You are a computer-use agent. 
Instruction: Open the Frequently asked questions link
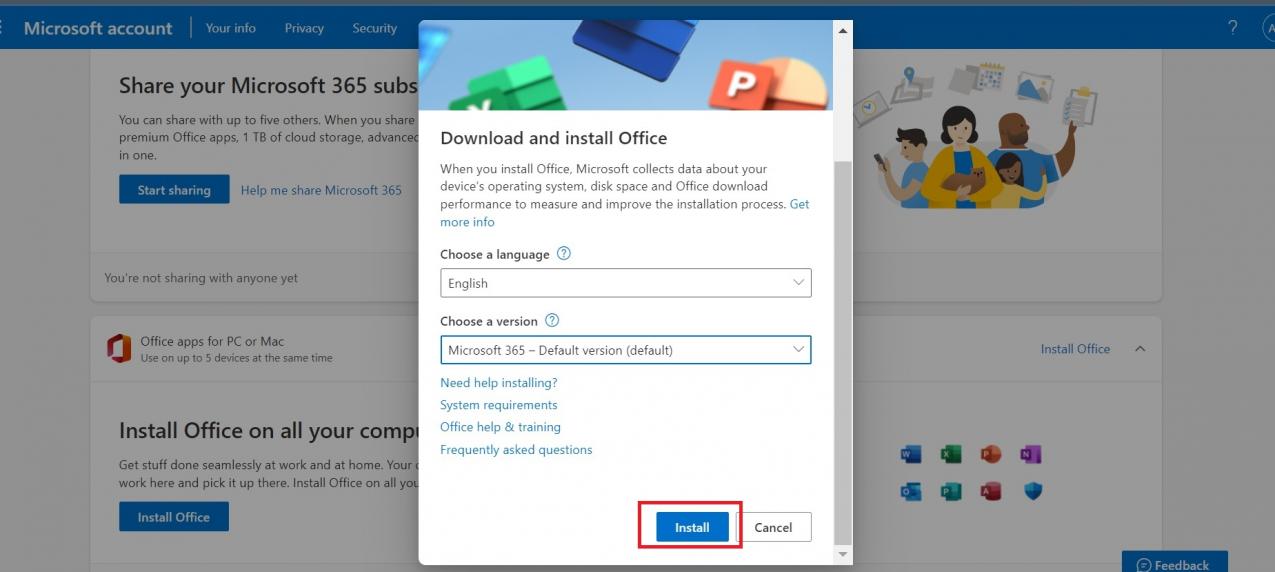(516, 450)
